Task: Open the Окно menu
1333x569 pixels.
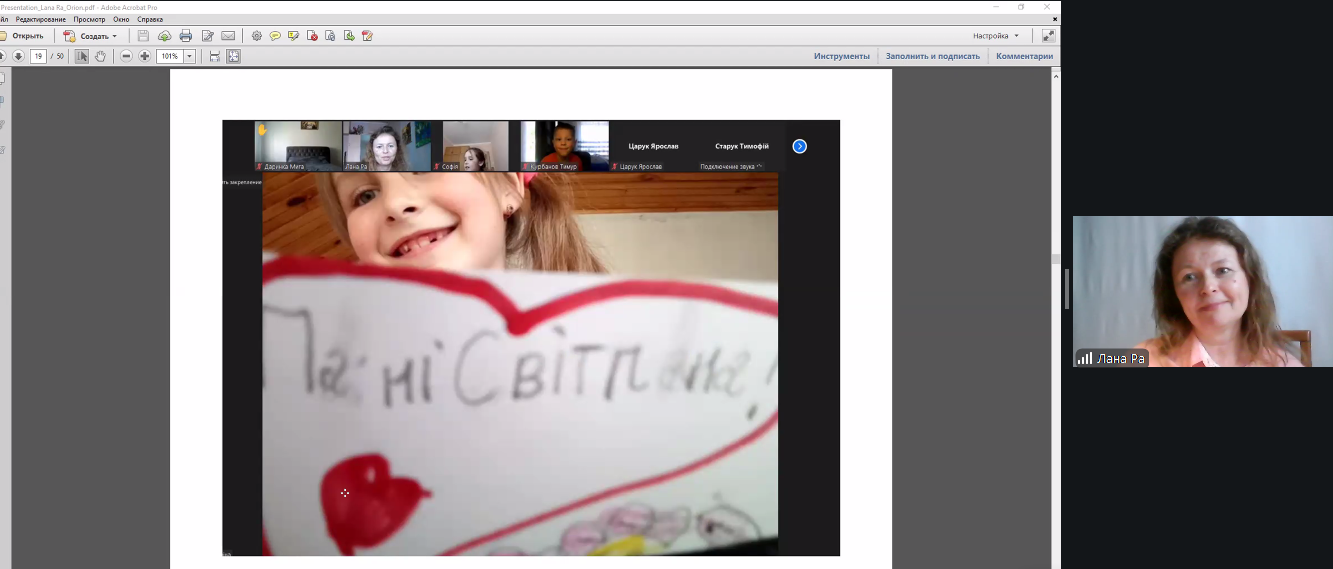Action: pyautogui.click(x=121, y=19)
